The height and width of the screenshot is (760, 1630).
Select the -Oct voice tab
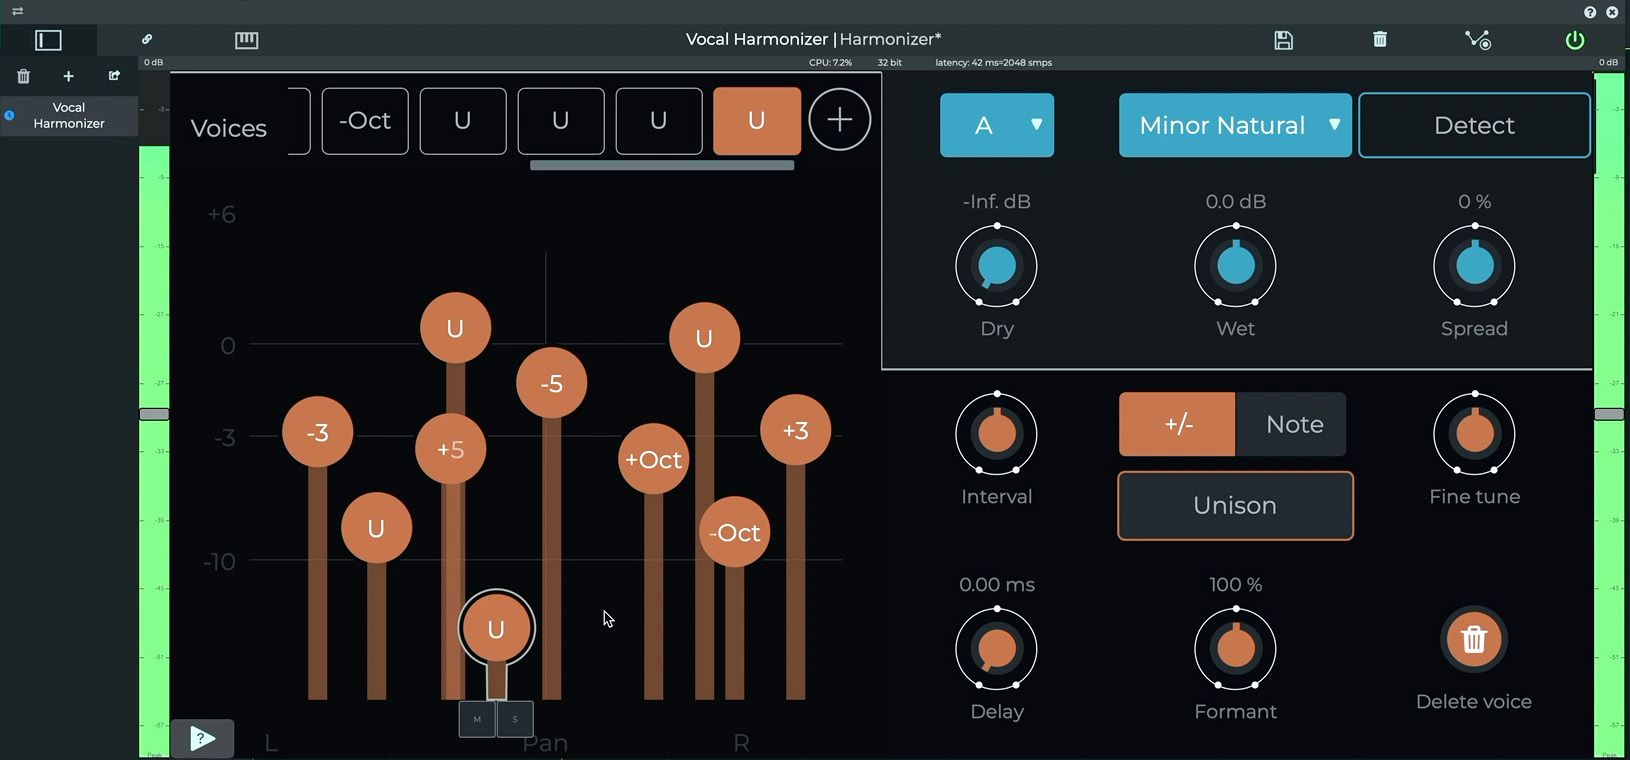365,121
